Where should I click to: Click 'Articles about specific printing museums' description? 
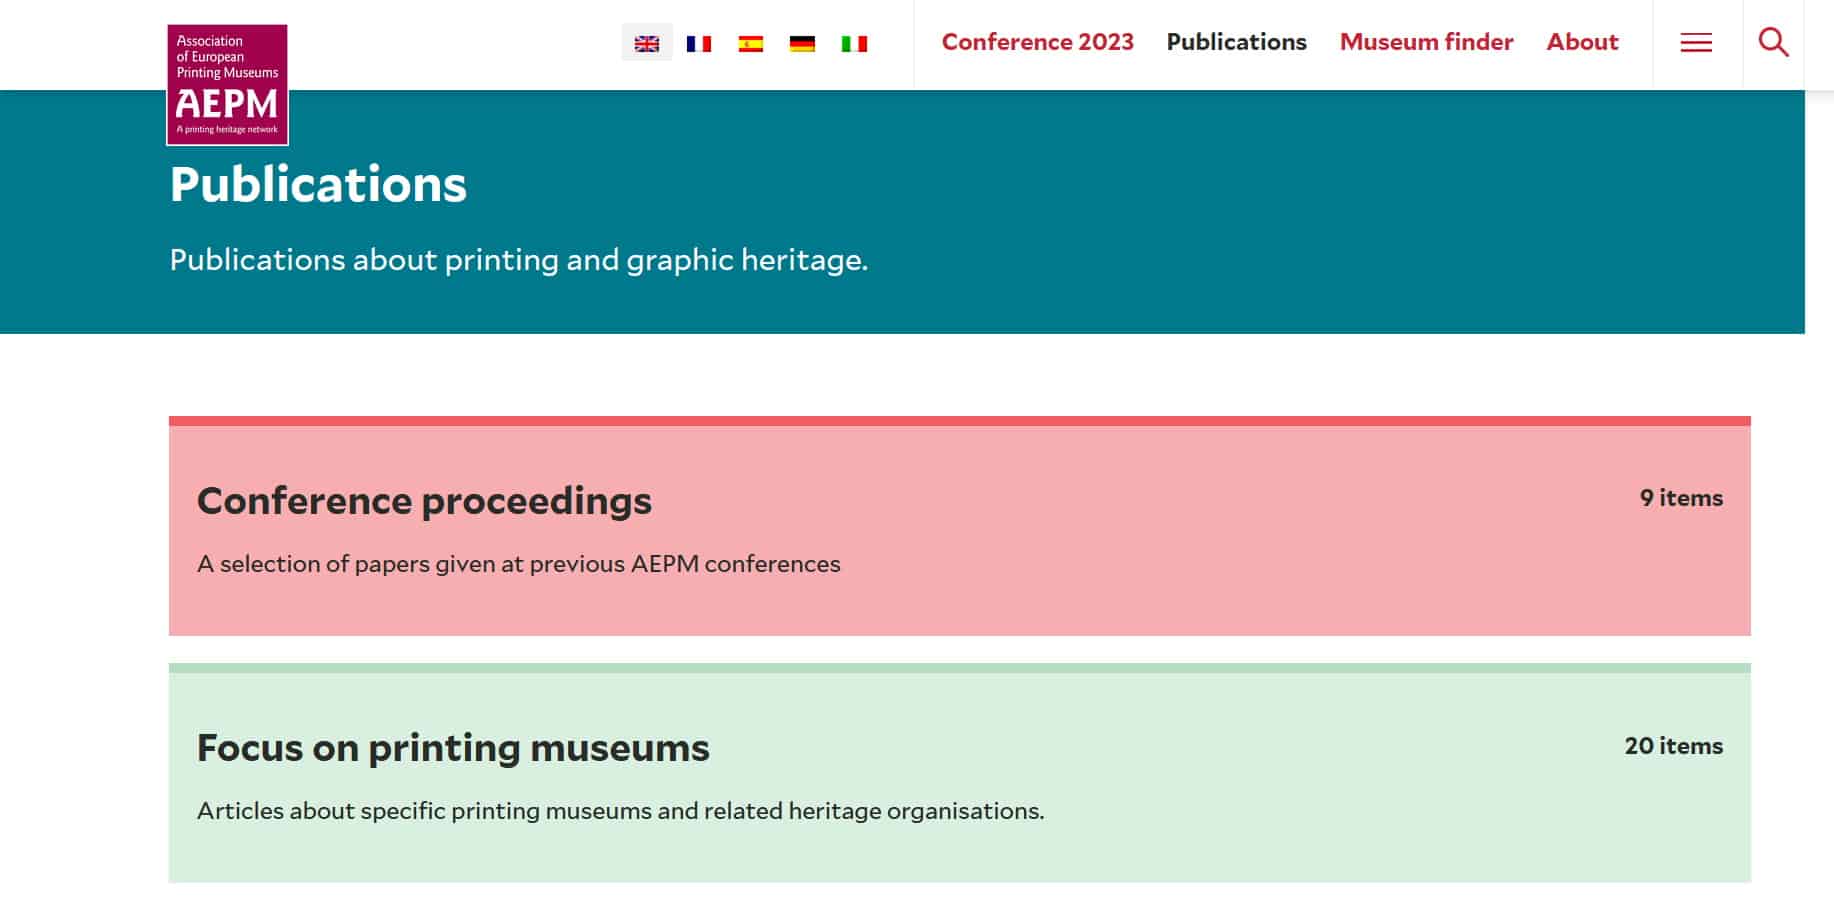(x=620, y=811)
